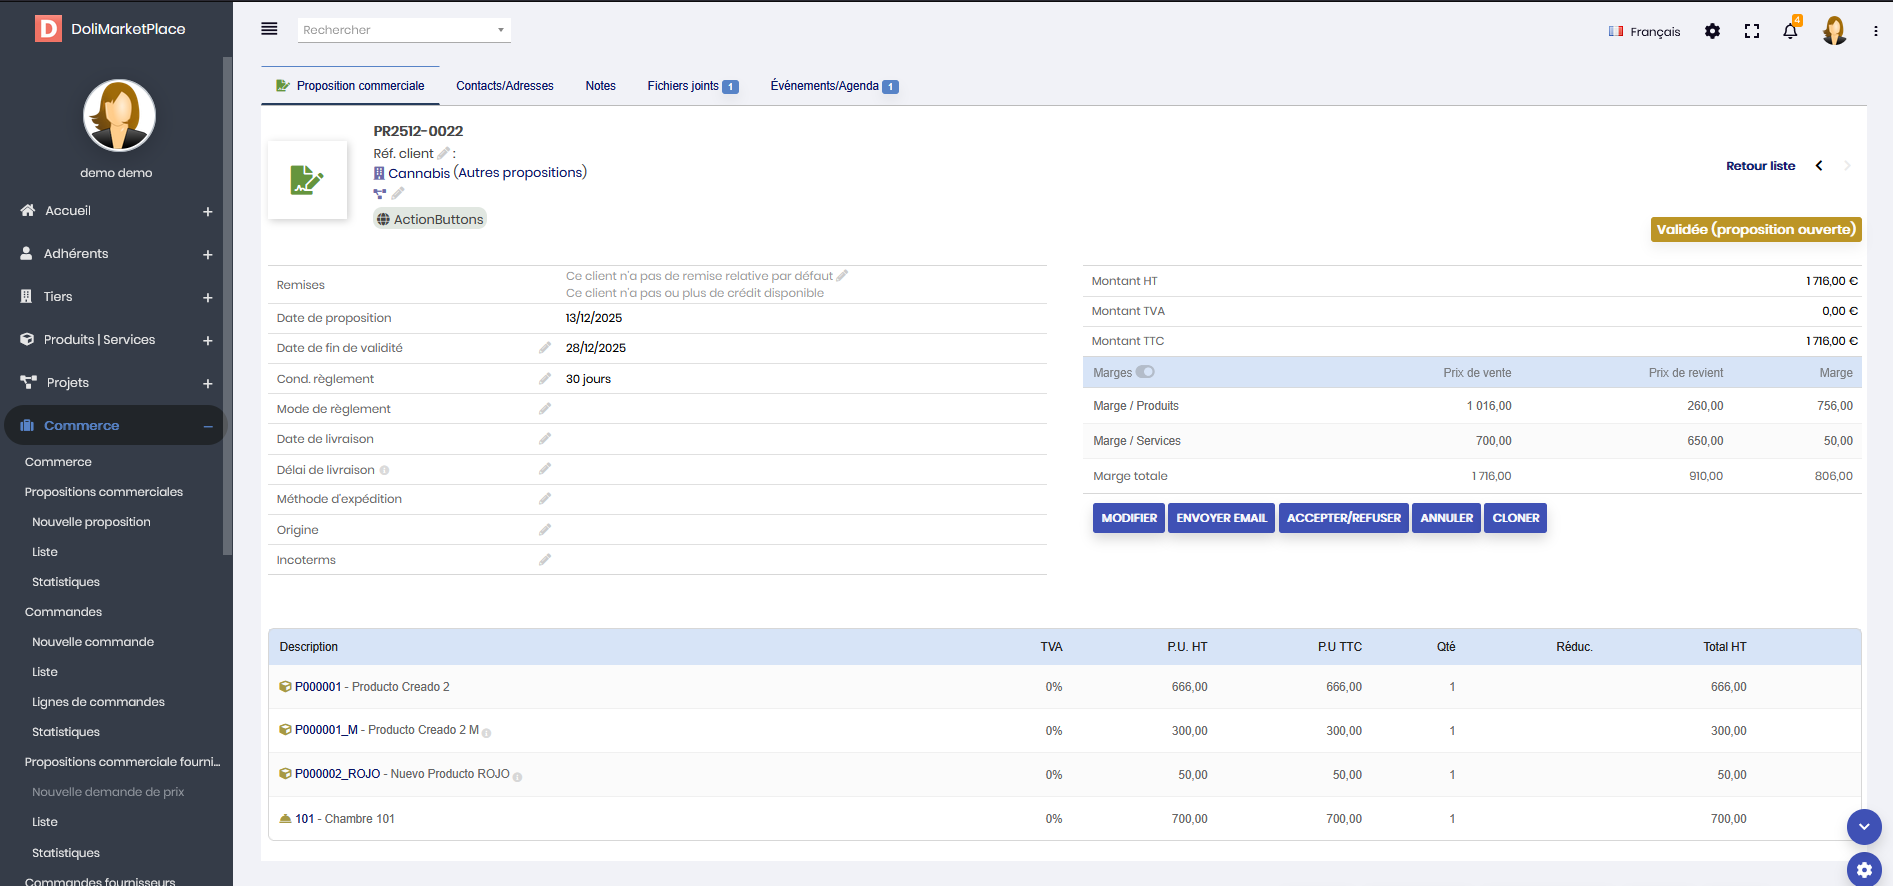Click pencil icon for Cond. règlement
Screen dimensions: 1893x886
point(545,379)
